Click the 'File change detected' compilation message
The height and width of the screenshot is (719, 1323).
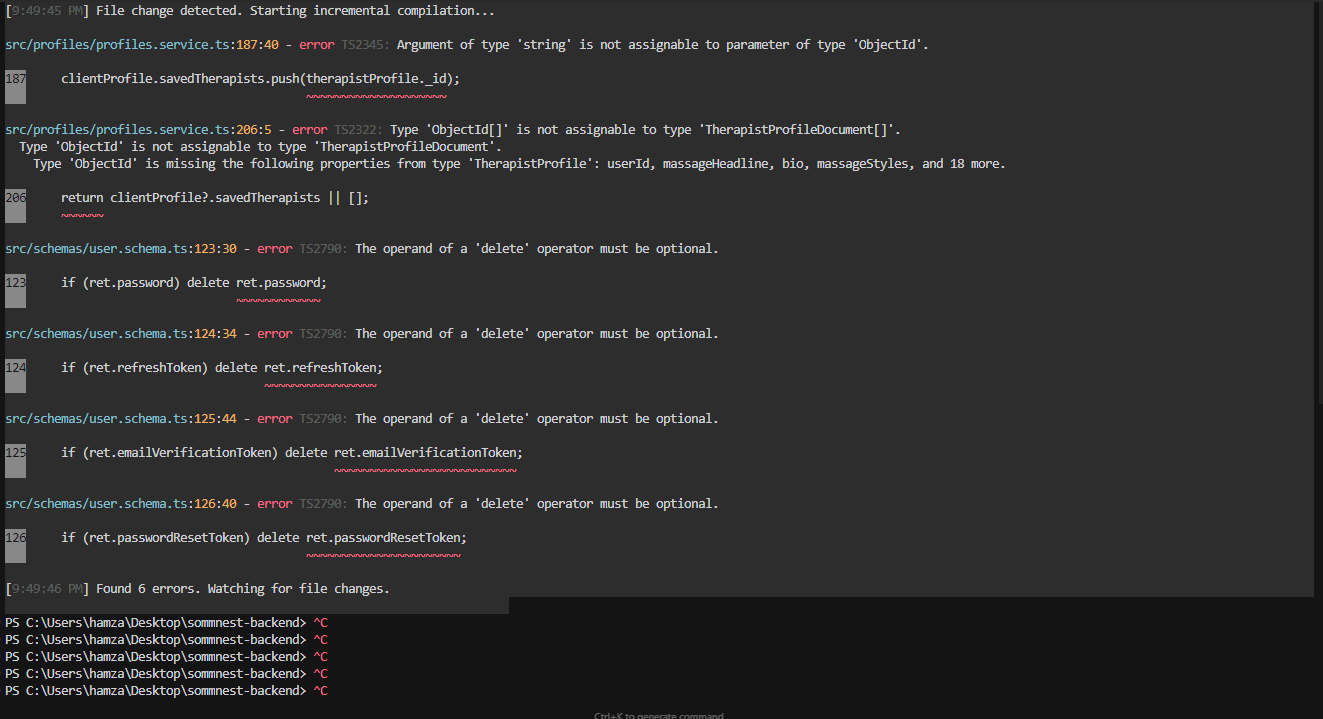(x=295, y=11)
